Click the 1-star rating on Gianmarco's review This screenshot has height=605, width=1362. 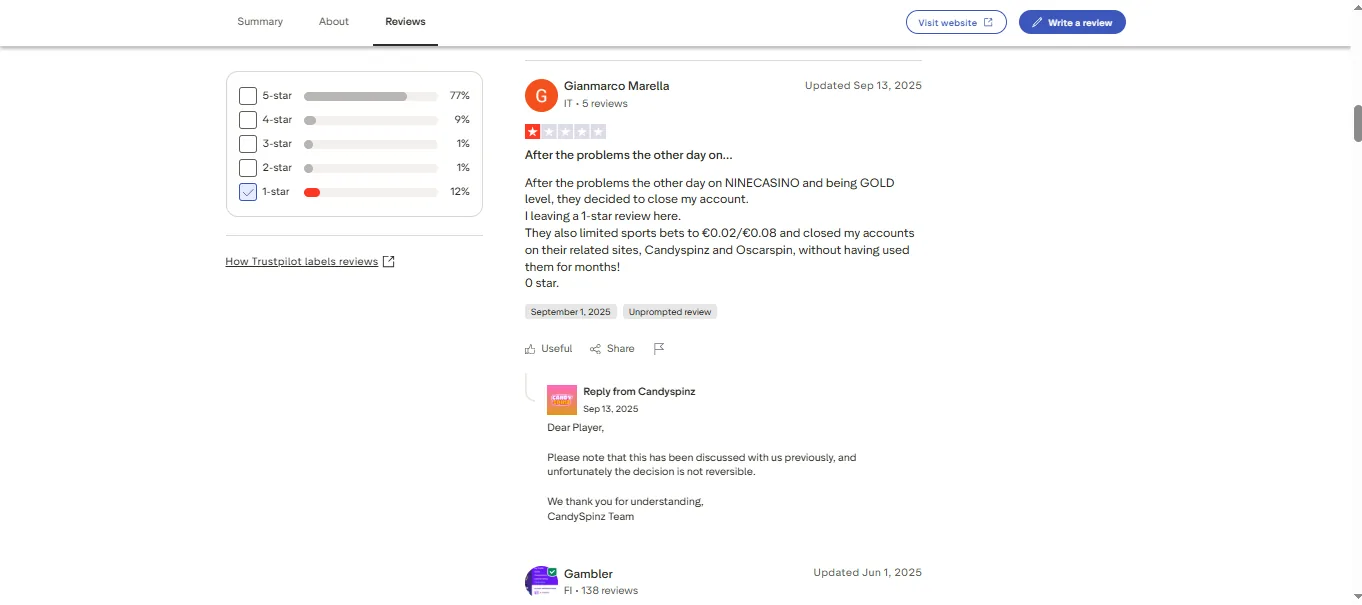(565, 131)
